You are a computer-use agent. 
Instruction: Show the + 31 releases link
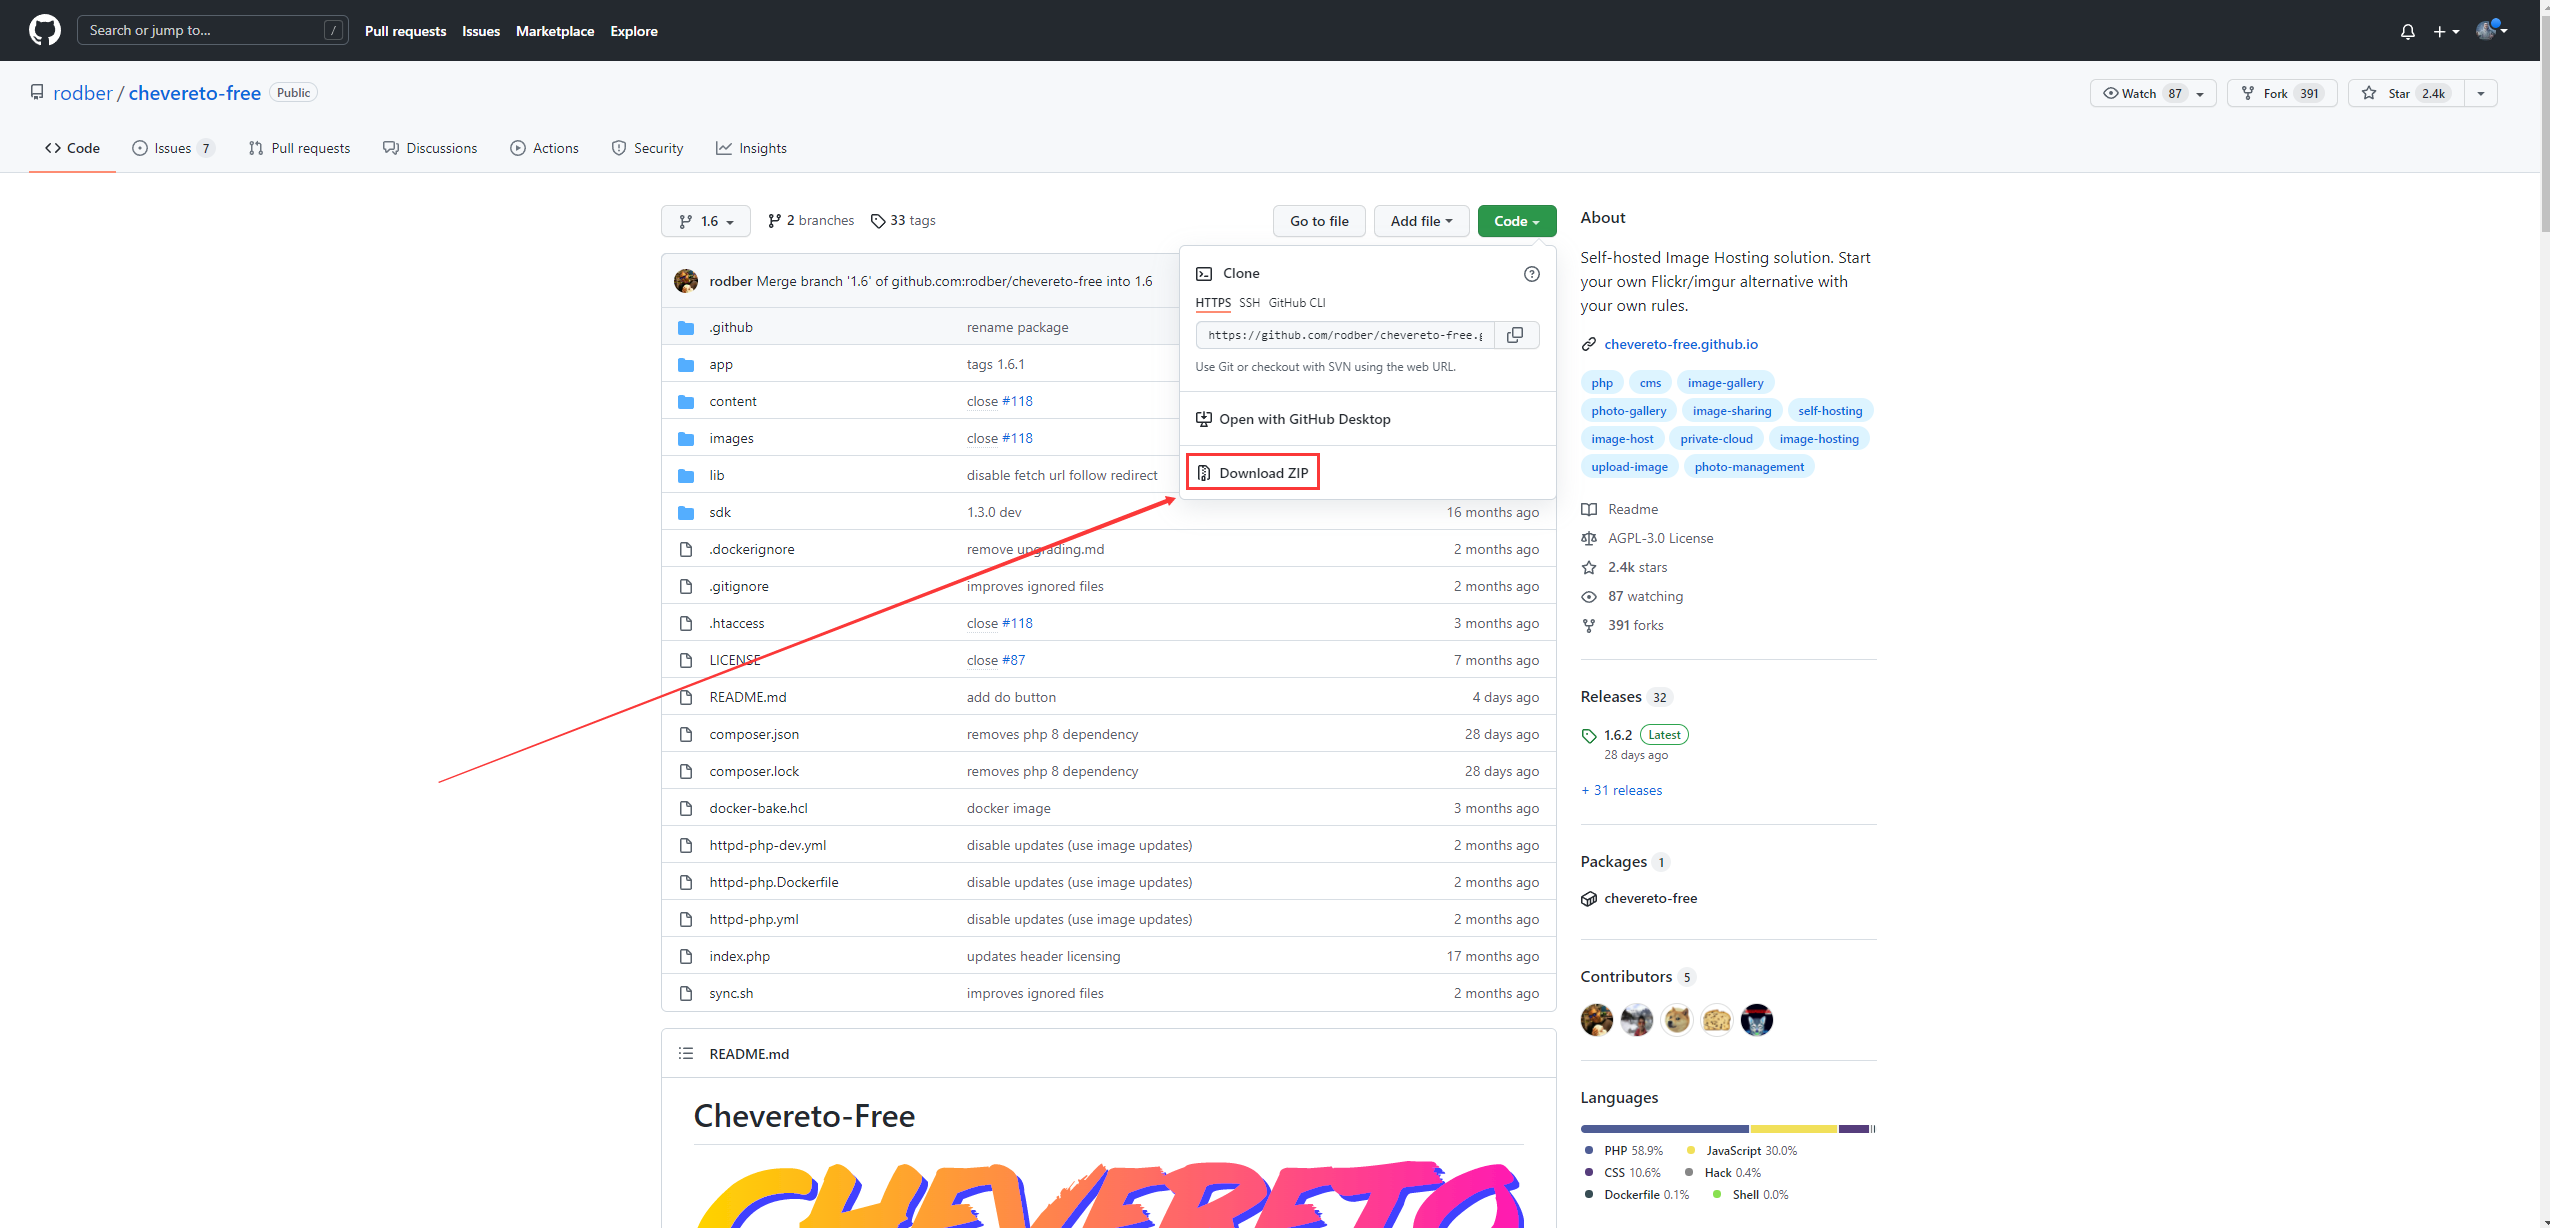pos(1621,790)
